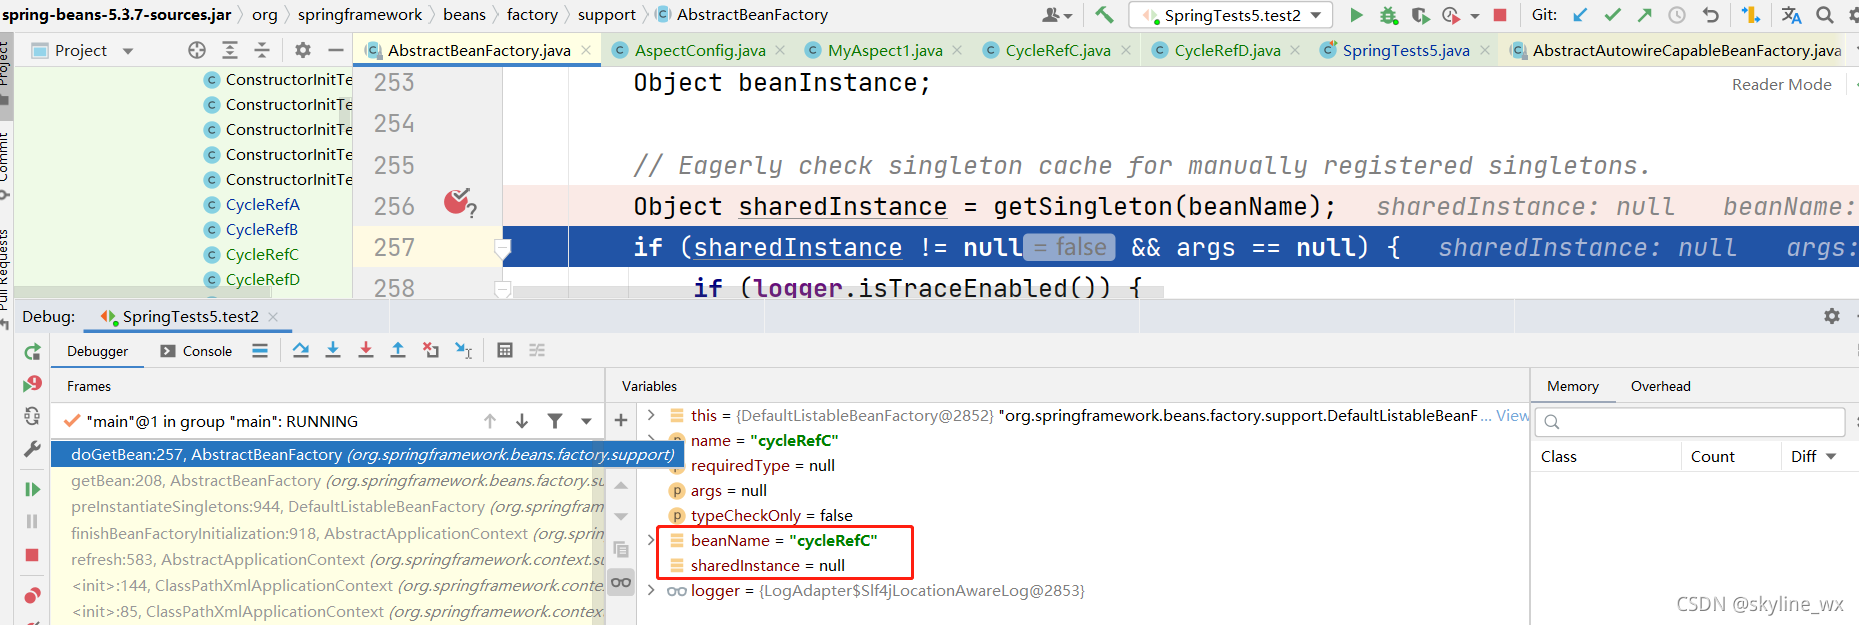Open Search Everywhere magnifier icon
Image resolution: width=1859 pixels, height=625 pixels.
pos(1825,15)
